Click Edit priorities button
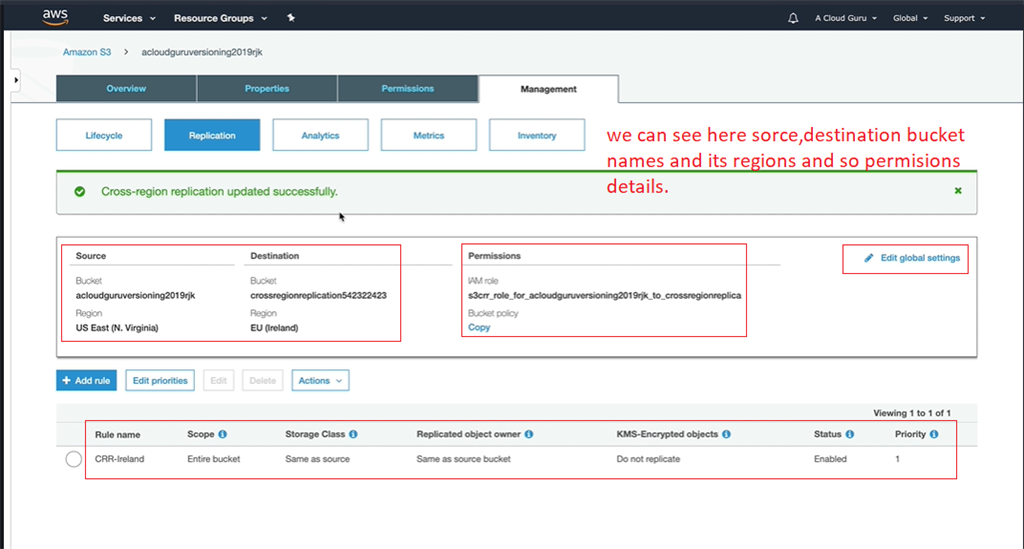Screen dimensions: 1024x549 click(x=160, y=381)
